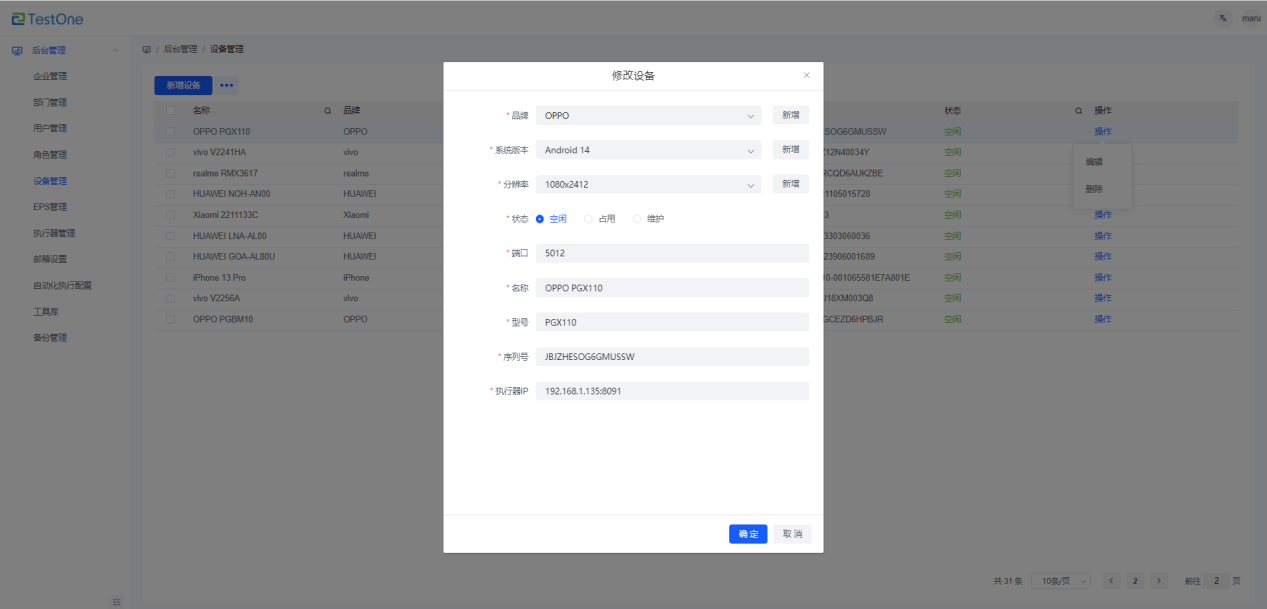1267x609 pixels.
Task: Focus the 型号 input containing PGX110
Action: pos(672,322)
